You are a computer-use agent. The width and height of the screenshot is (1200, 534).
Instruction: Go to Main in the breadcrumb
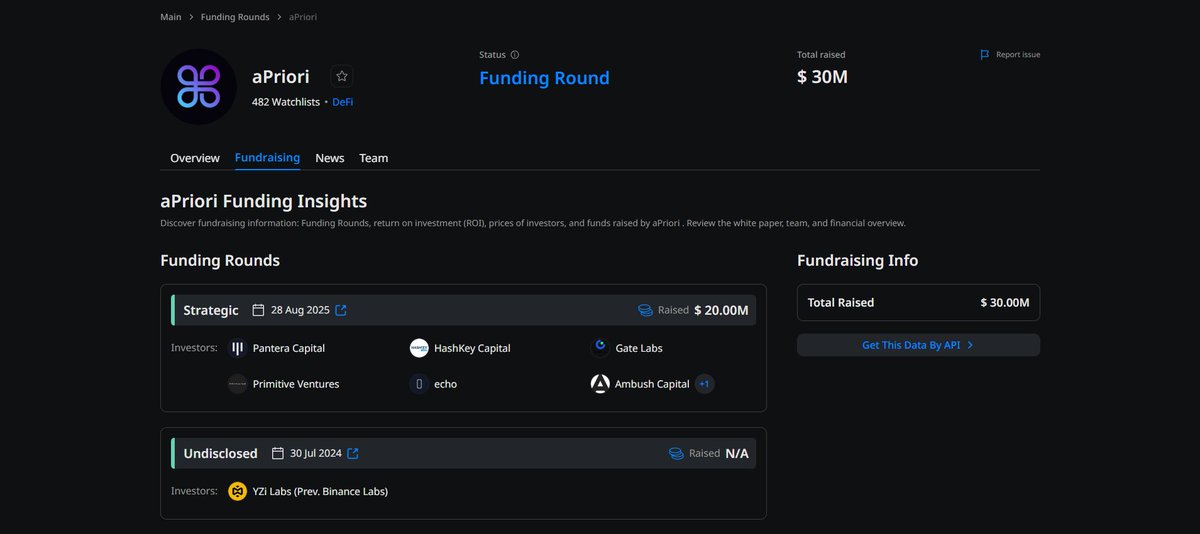[x=171, y=17]
